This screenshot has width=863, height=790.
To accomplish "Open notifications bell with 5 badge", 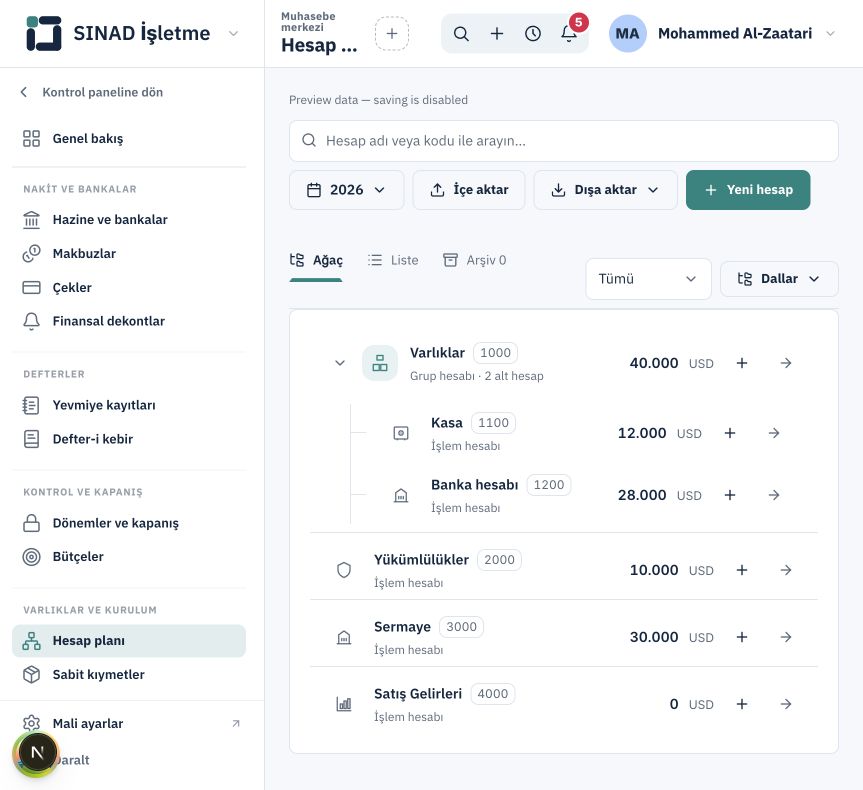I will click(569, 34).
